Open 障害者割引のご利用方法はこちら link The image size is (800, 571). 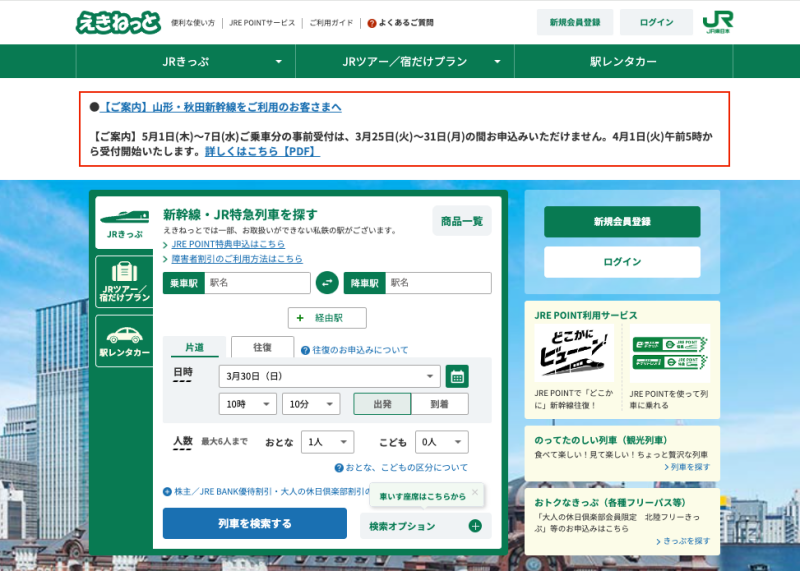pyautogui.click(x=237, y=259)
